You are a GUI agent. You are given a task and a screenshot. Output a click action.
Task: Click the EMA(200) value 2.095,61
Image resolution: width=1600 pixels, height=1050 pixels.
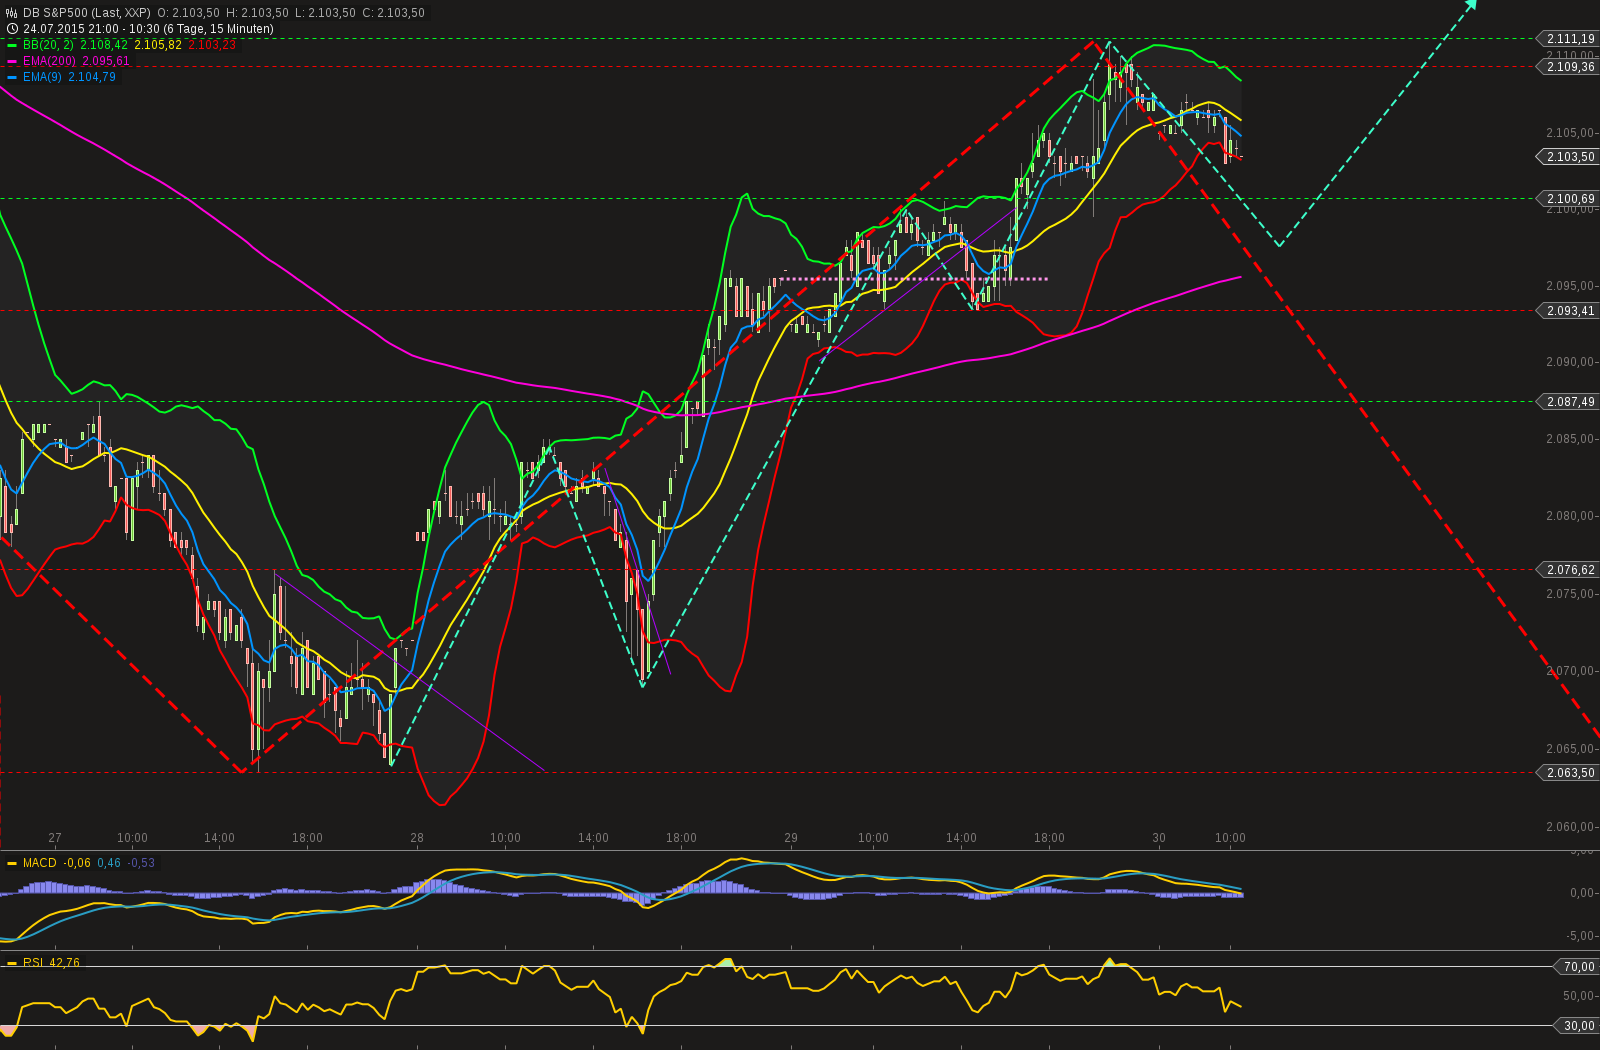click(106, 61)
